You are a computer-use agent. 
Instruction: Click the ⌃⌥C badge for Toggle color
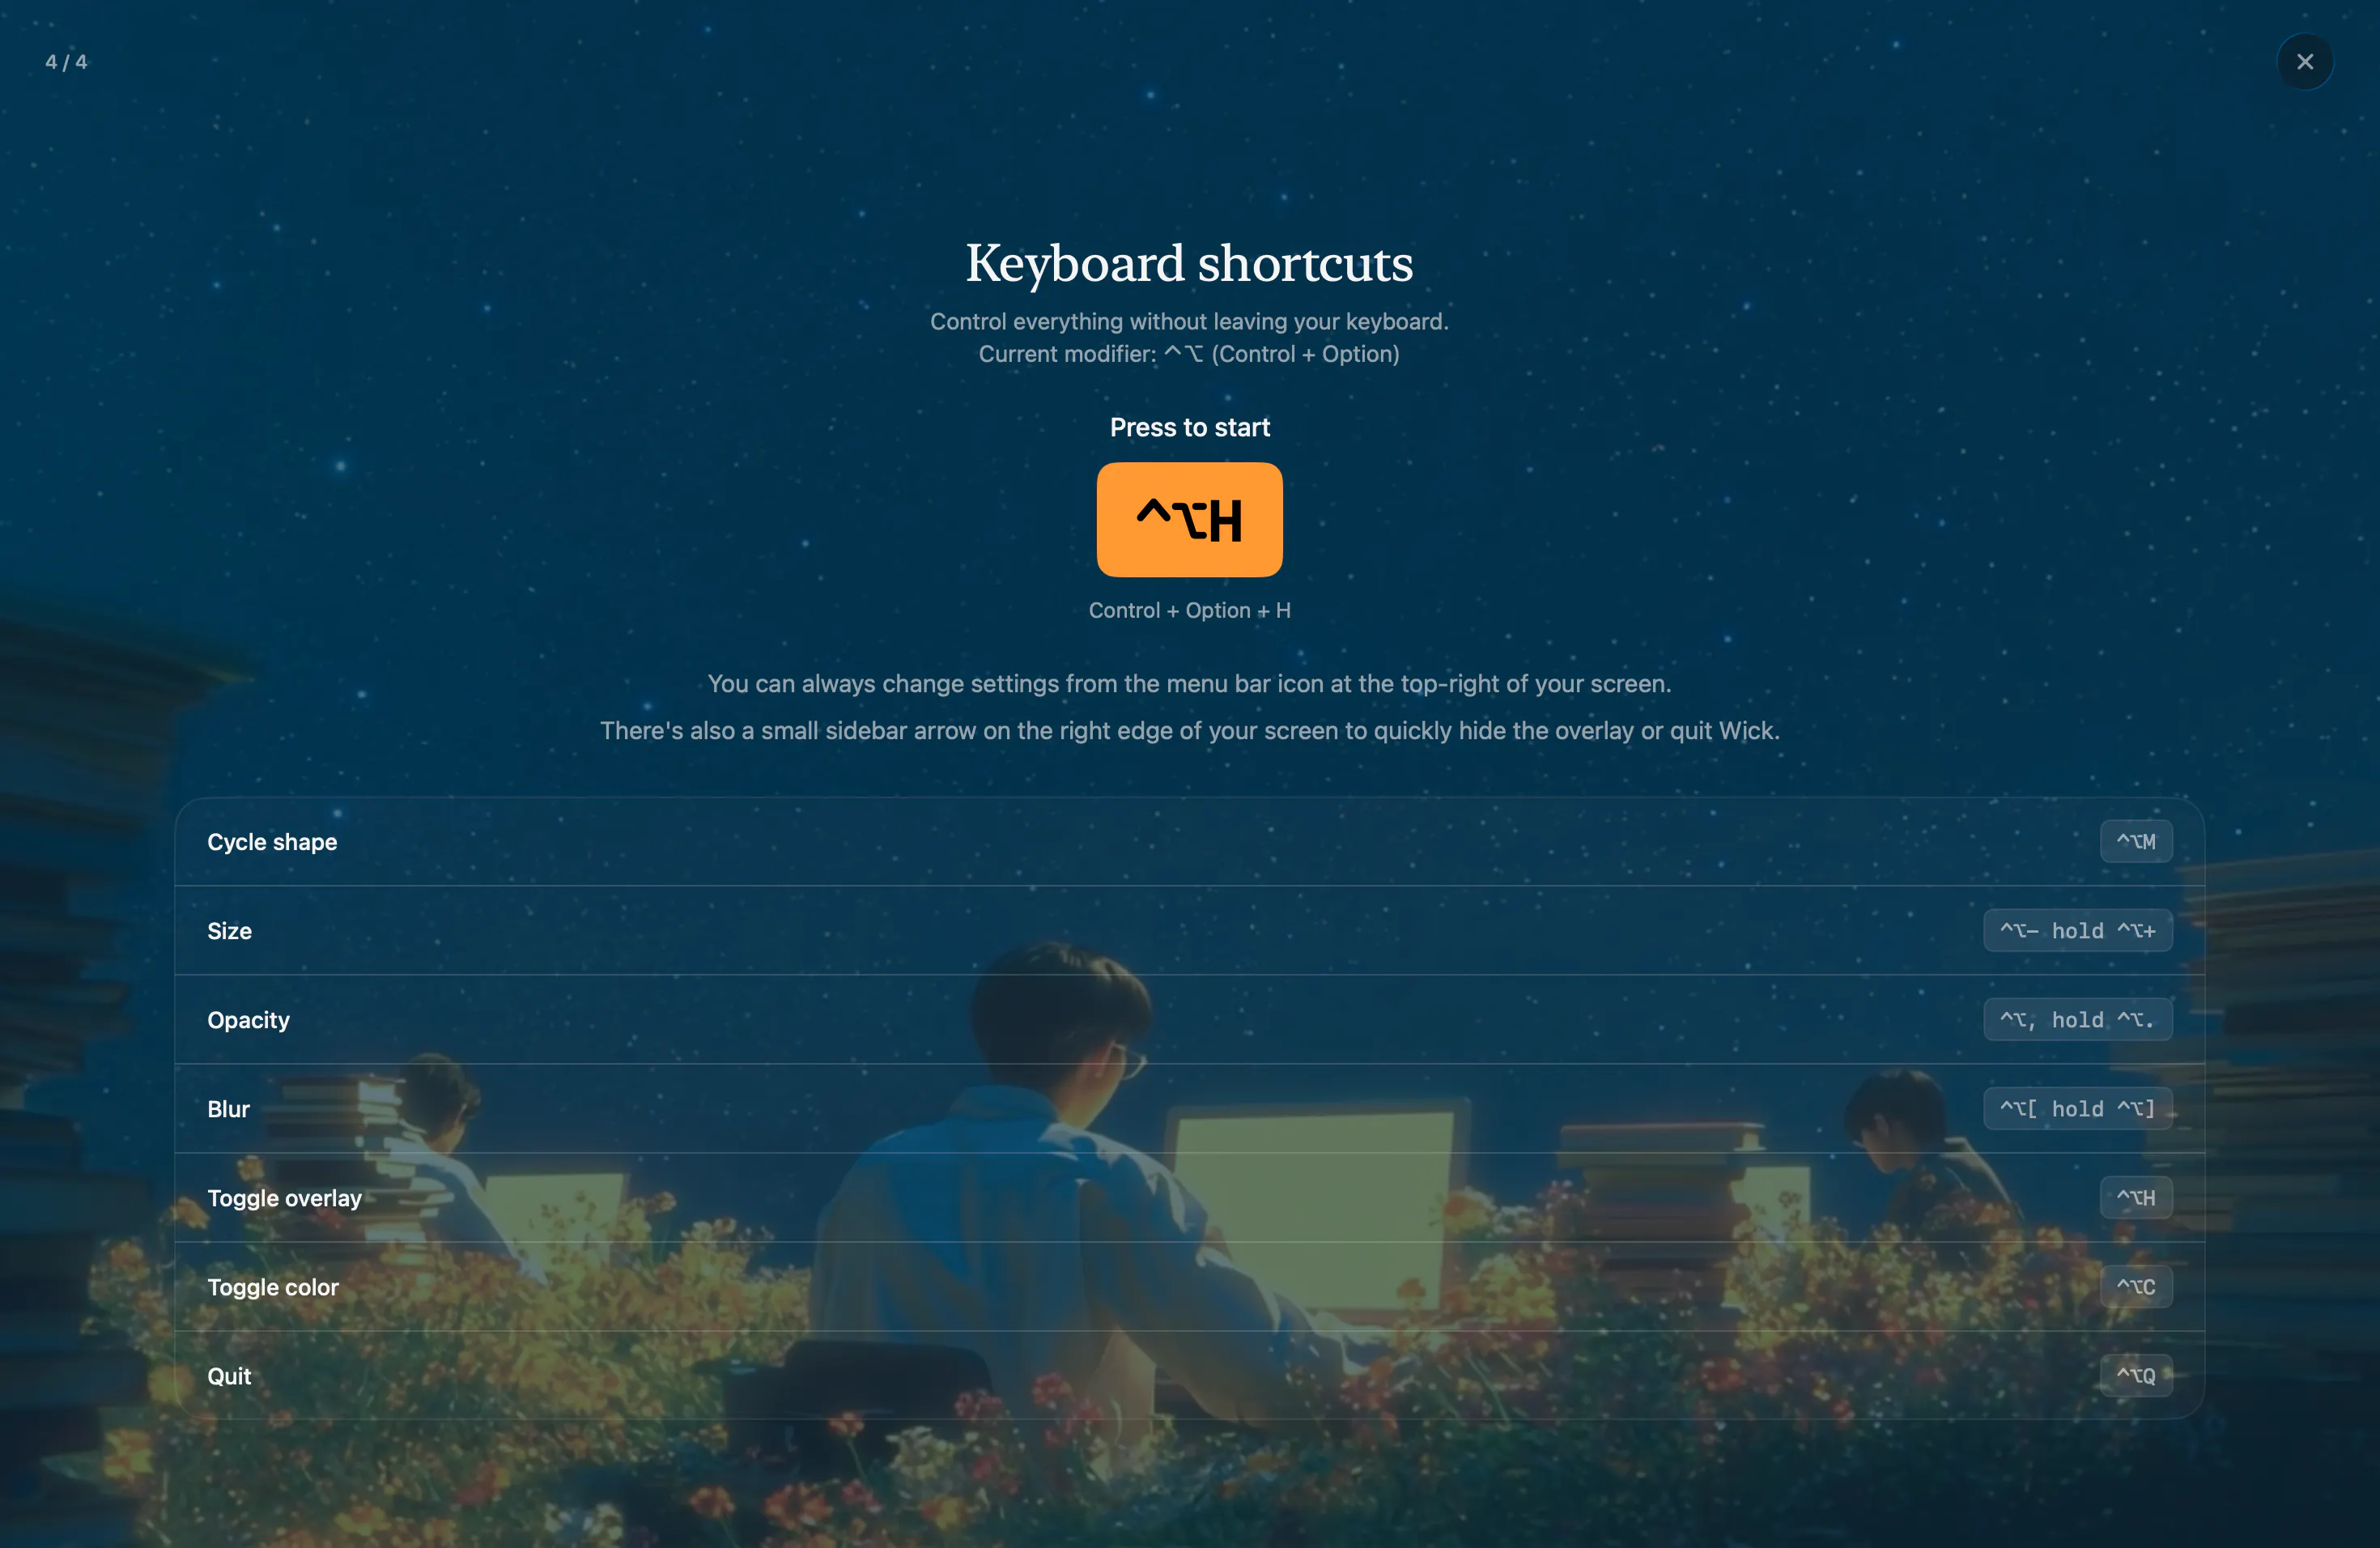tap(2135, 1287)
